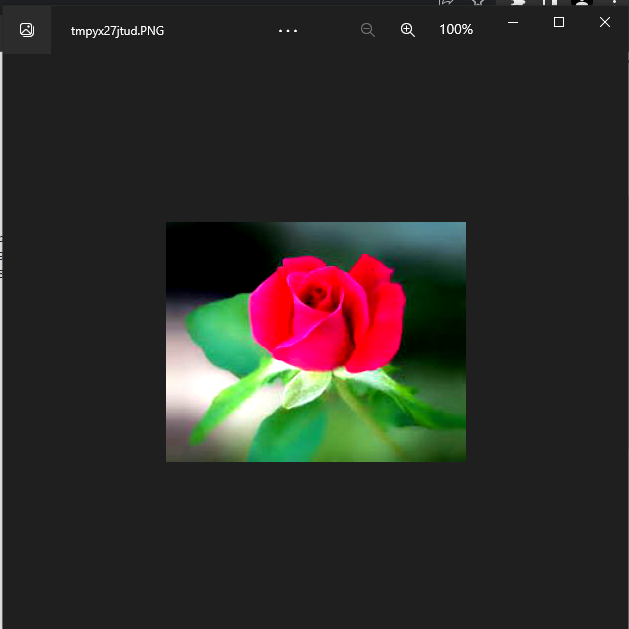Click the 100% zoom level text
The height and width of the screenshot is (629, 629).
(x=456, y=29)
